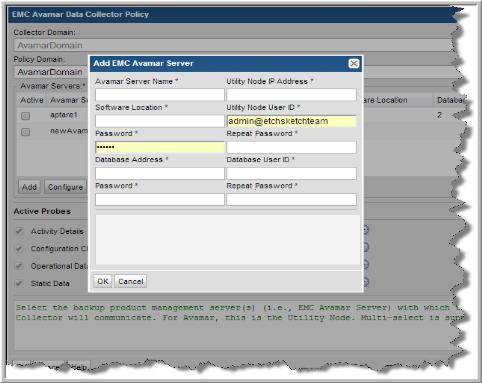Confirm the dialog with OK
The height and width of the screenshot is (383, 482).
103,281
